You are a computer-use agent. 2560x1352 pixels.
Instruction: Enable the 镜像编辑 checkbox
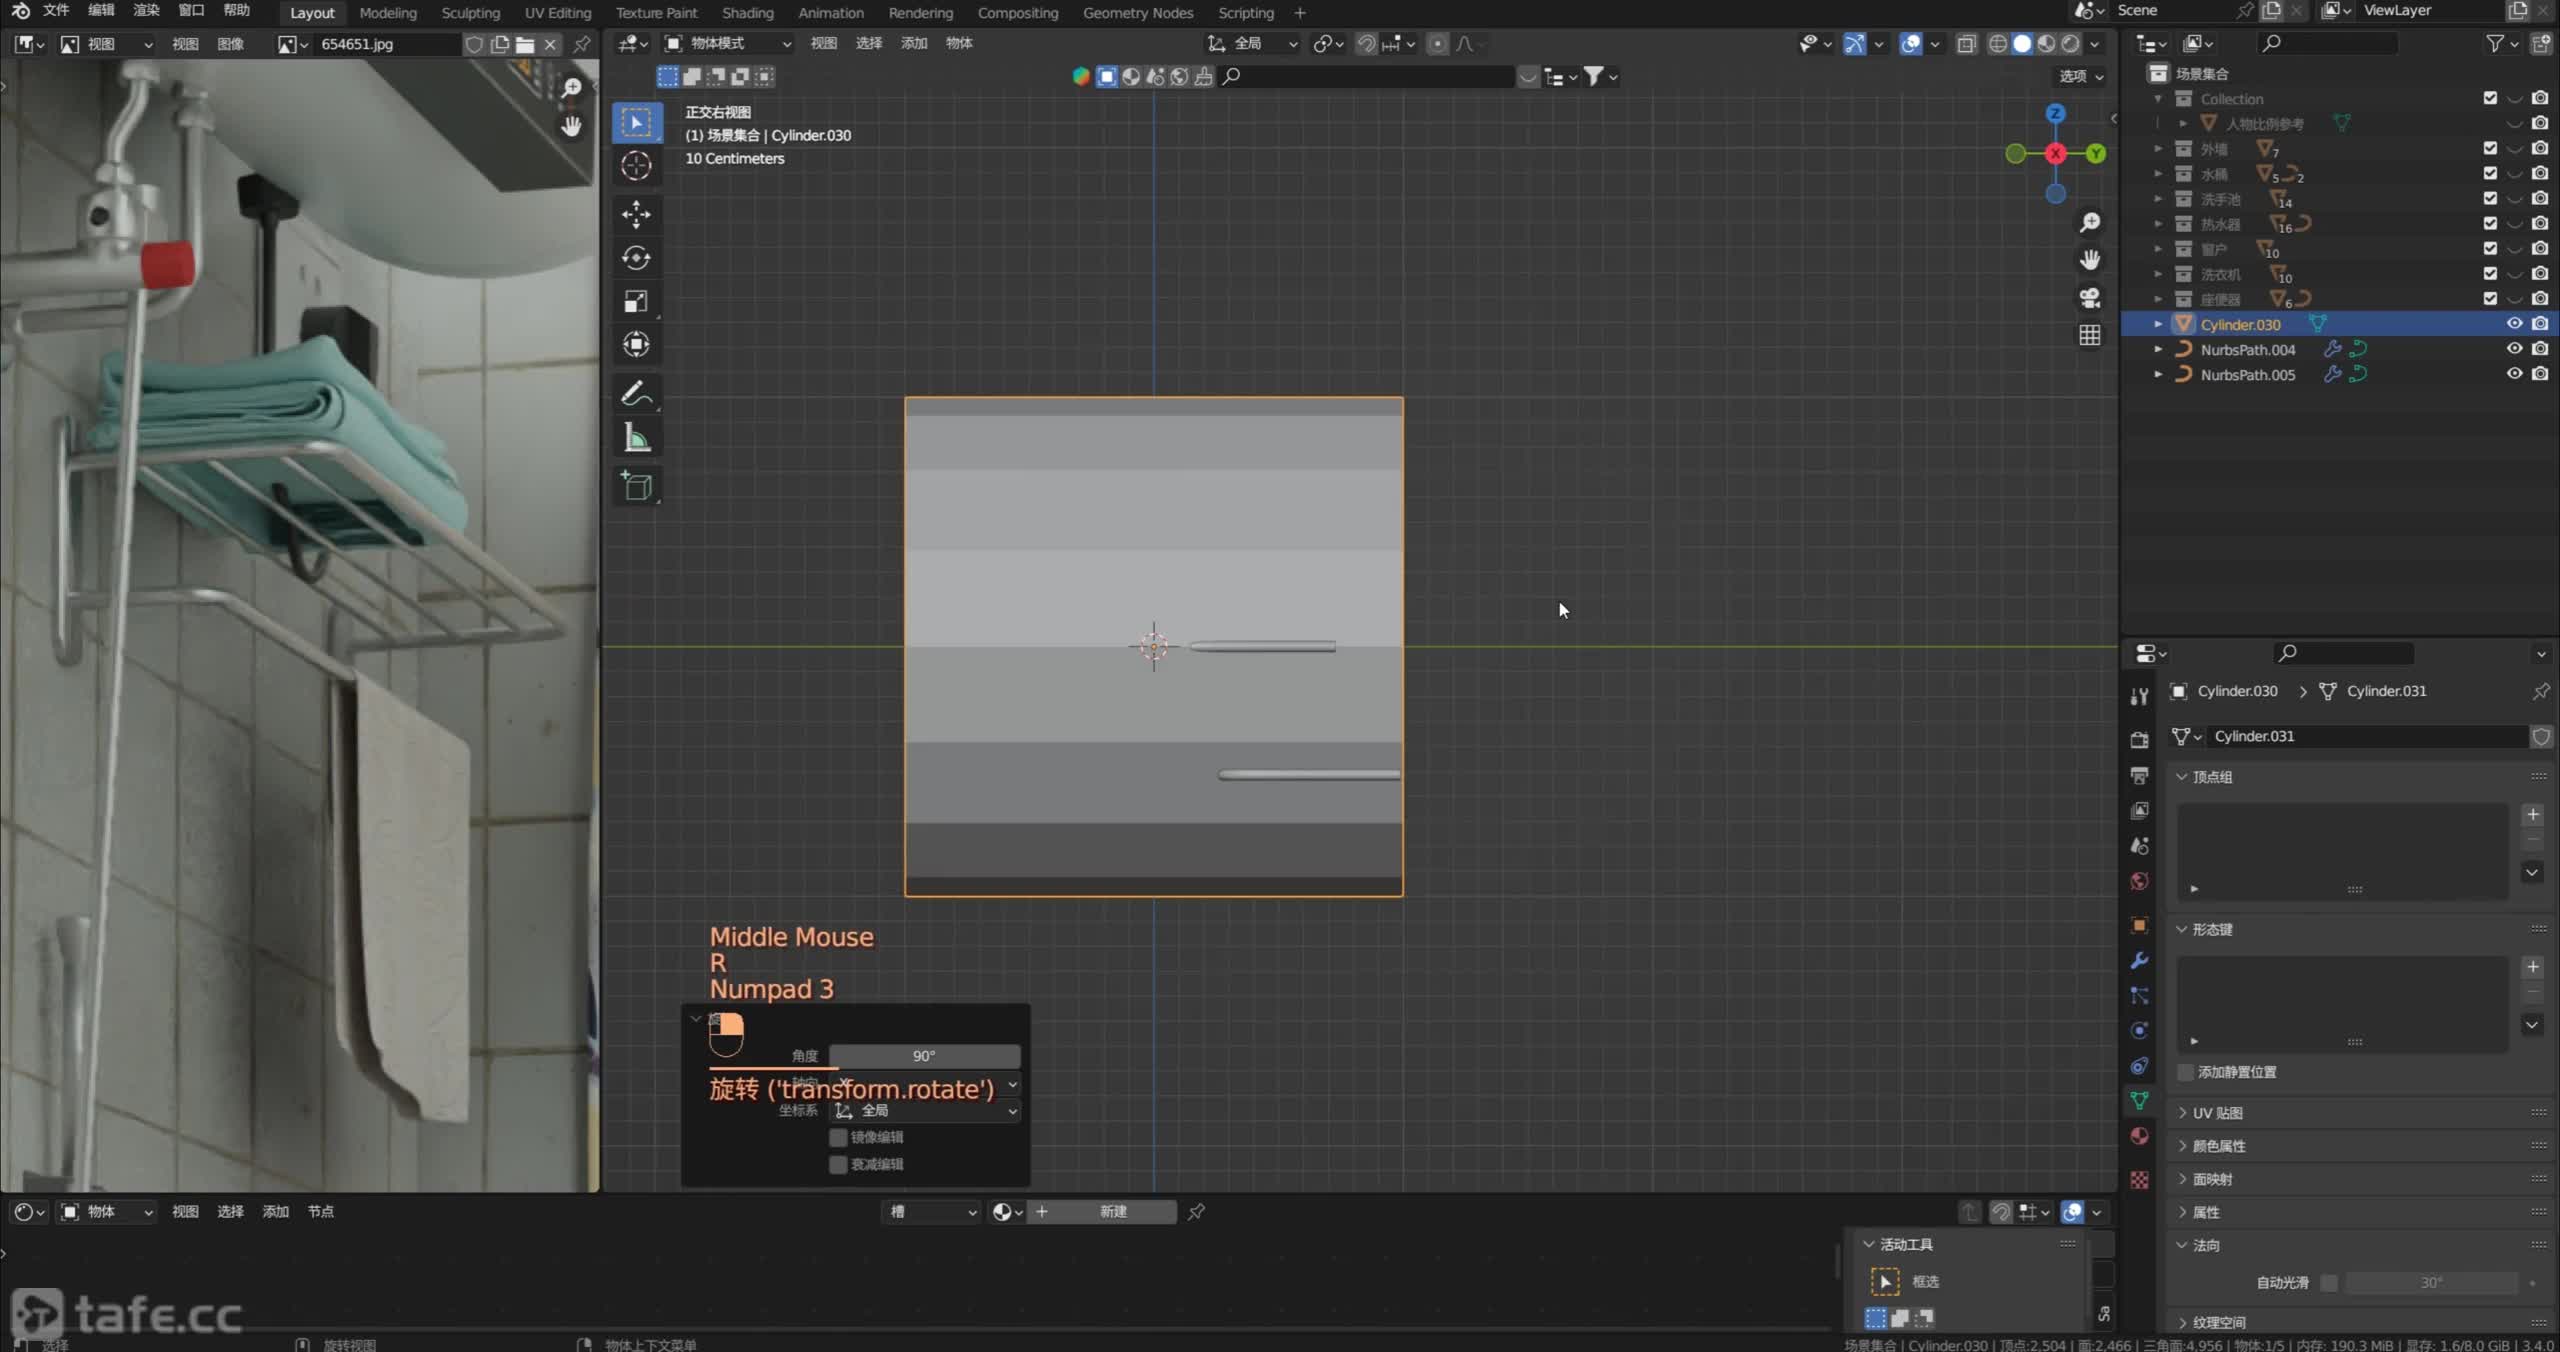click(838, 1137)
